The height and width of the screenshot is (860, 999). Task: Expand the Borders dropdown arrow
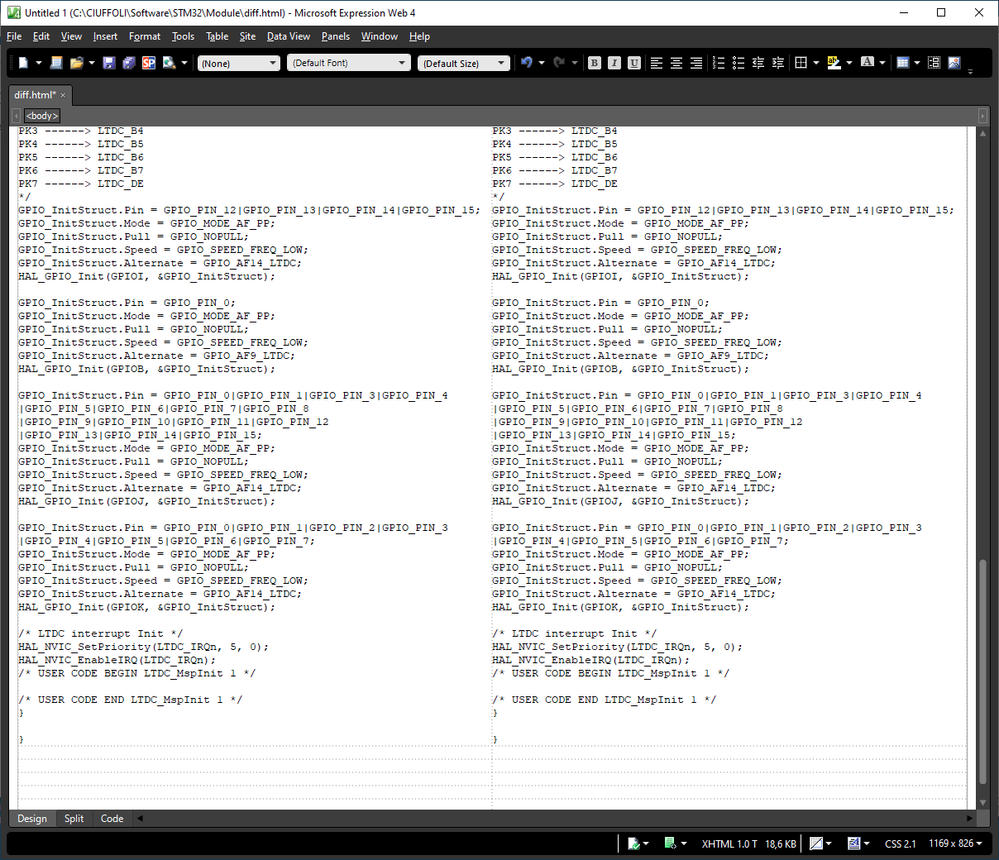(816, 63)
